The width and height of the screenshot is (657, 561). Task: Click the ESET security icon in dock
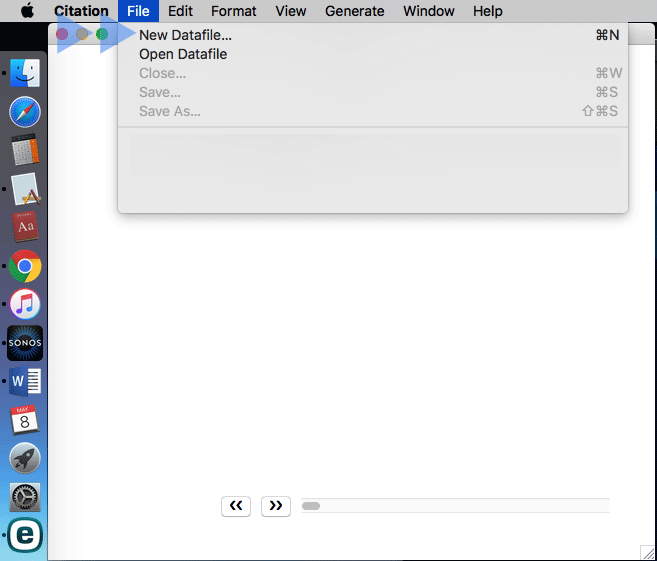[25, 535]
